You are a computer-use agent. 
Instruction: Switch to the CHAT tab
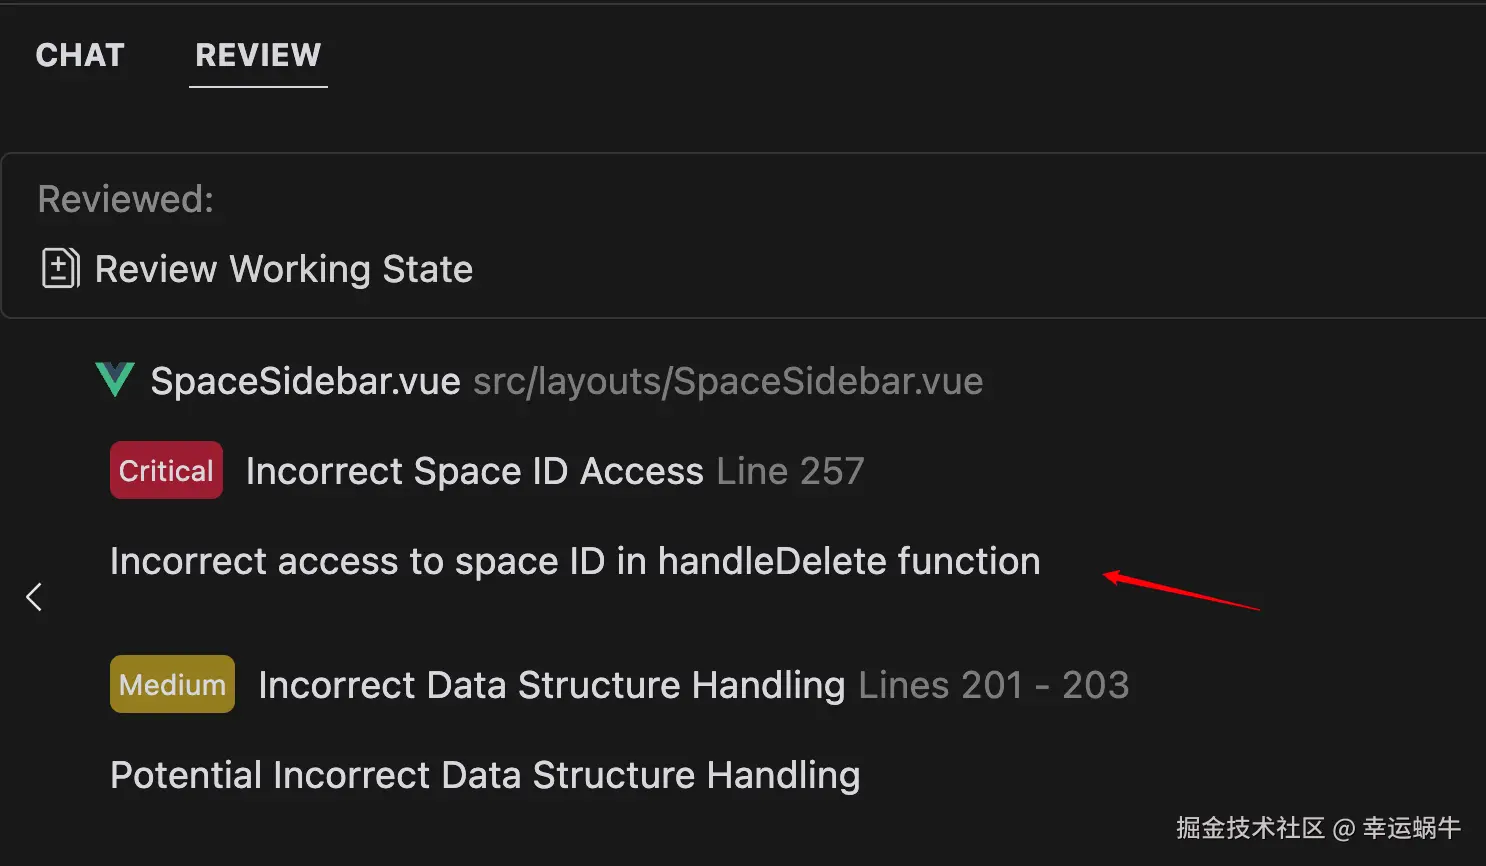[x=80, y=55]
